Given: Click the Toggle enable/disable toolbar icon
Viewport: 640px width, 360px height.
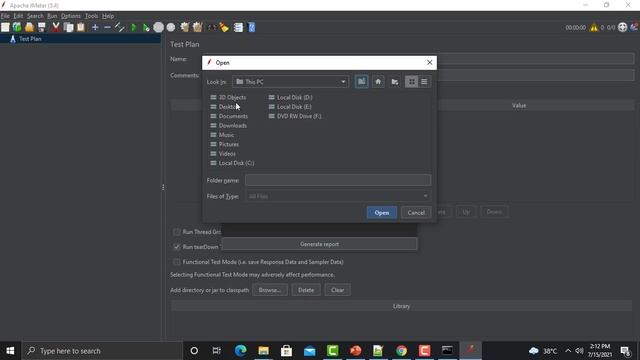Looking at the screenshot, I should (x=120, y=27).
